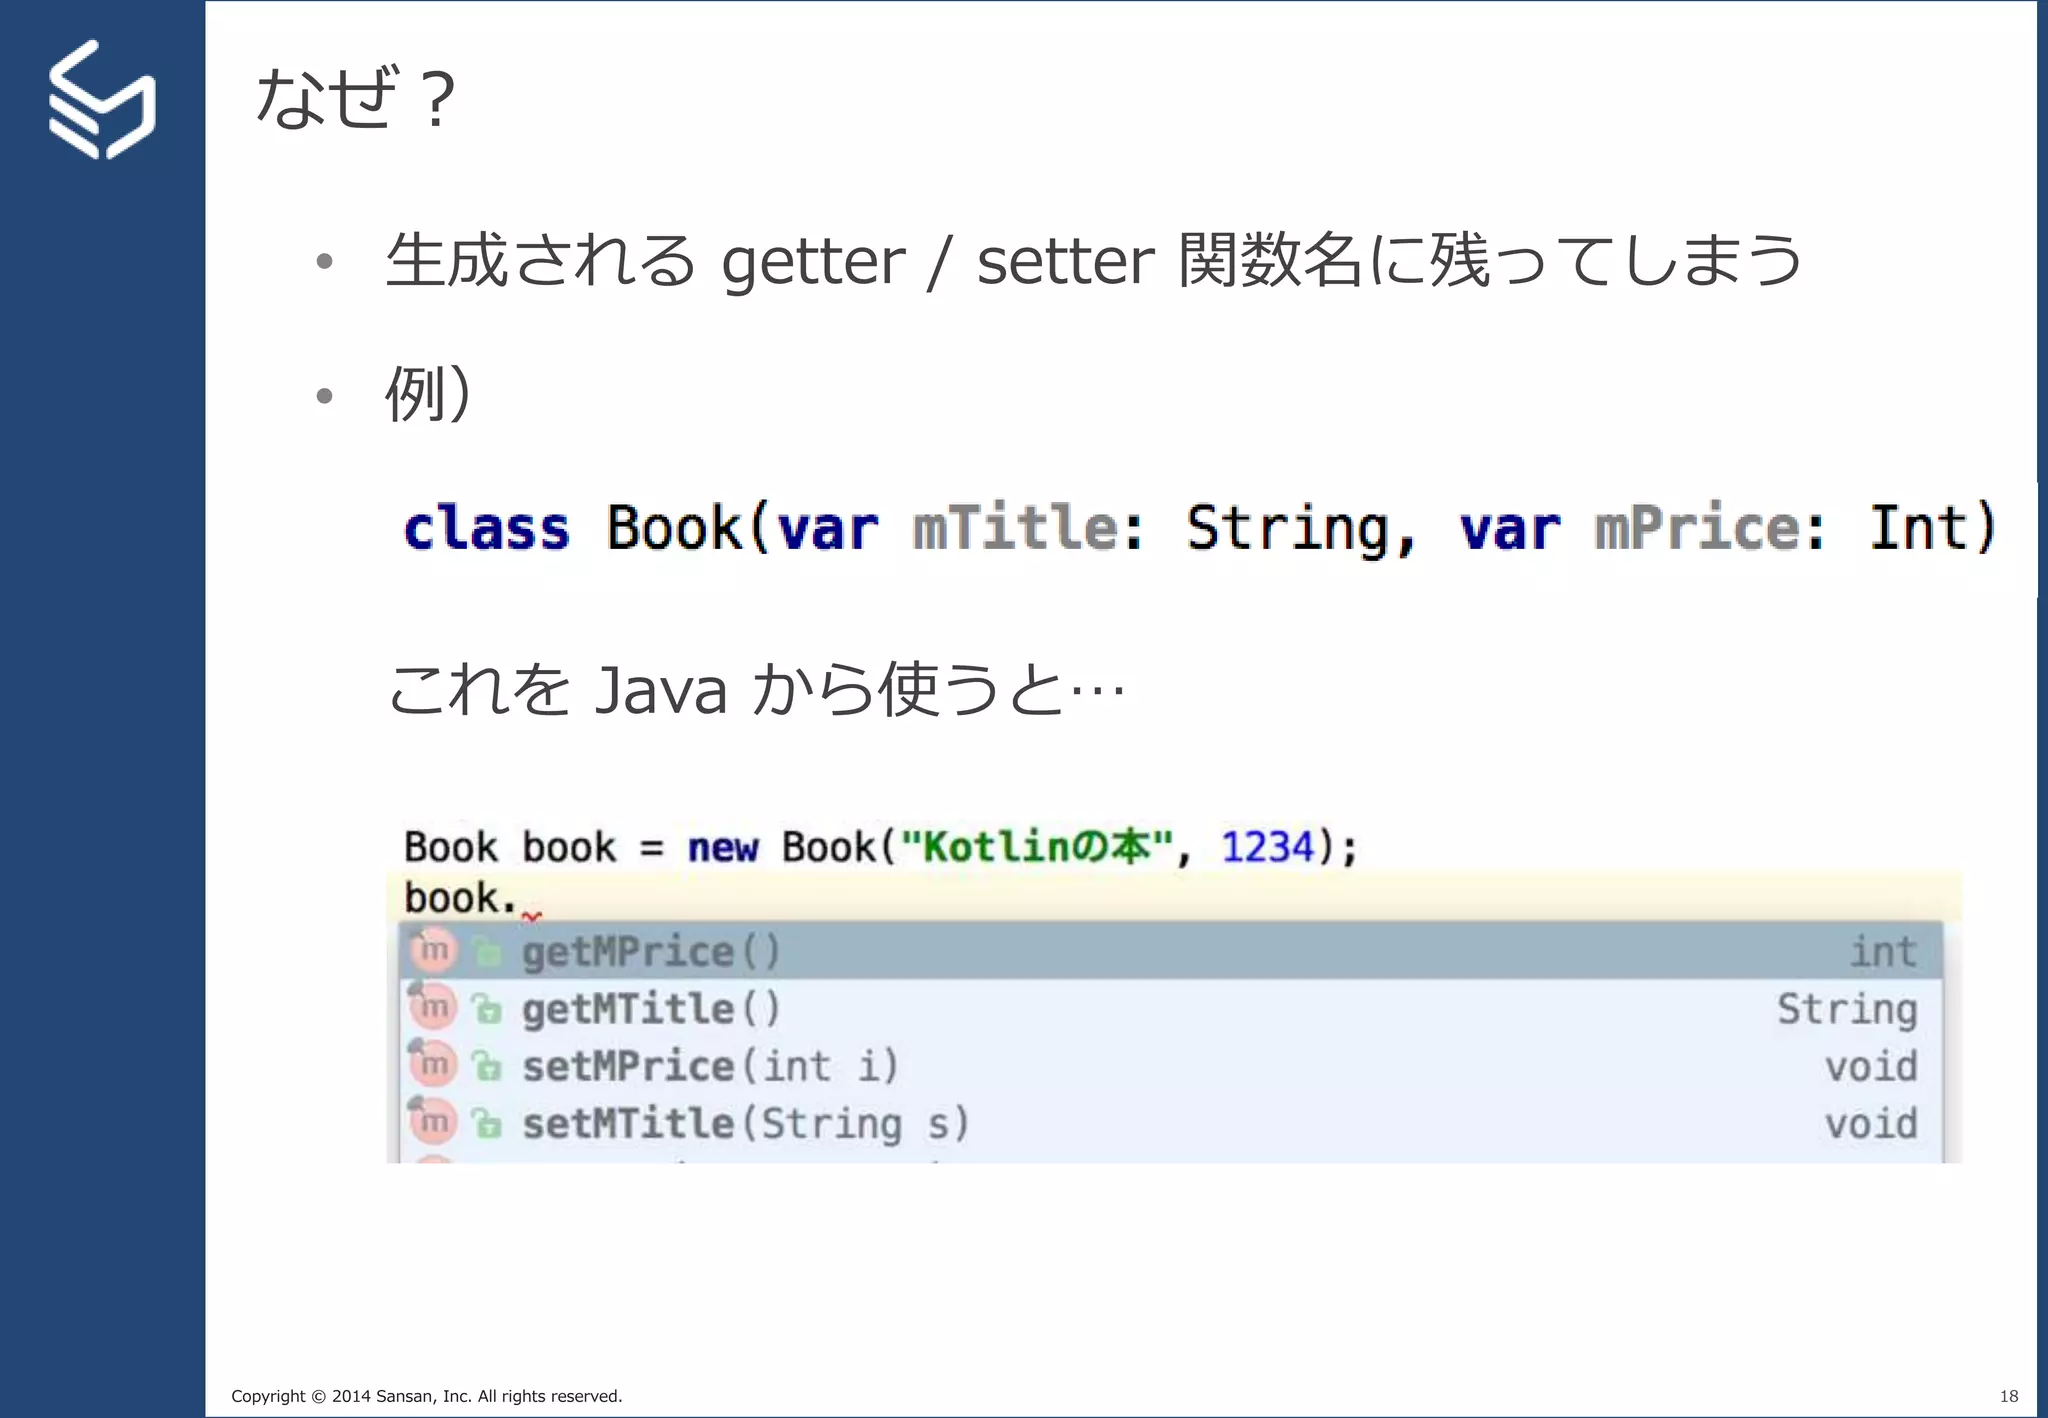Click the string literal "Kotlinの本"

point(1036,846)
